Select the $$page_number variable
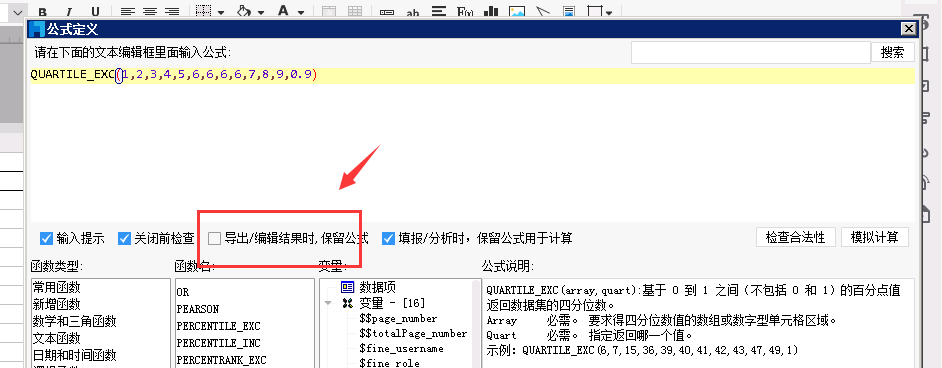Viewport: 942px width, 368px height. (398, 318)
